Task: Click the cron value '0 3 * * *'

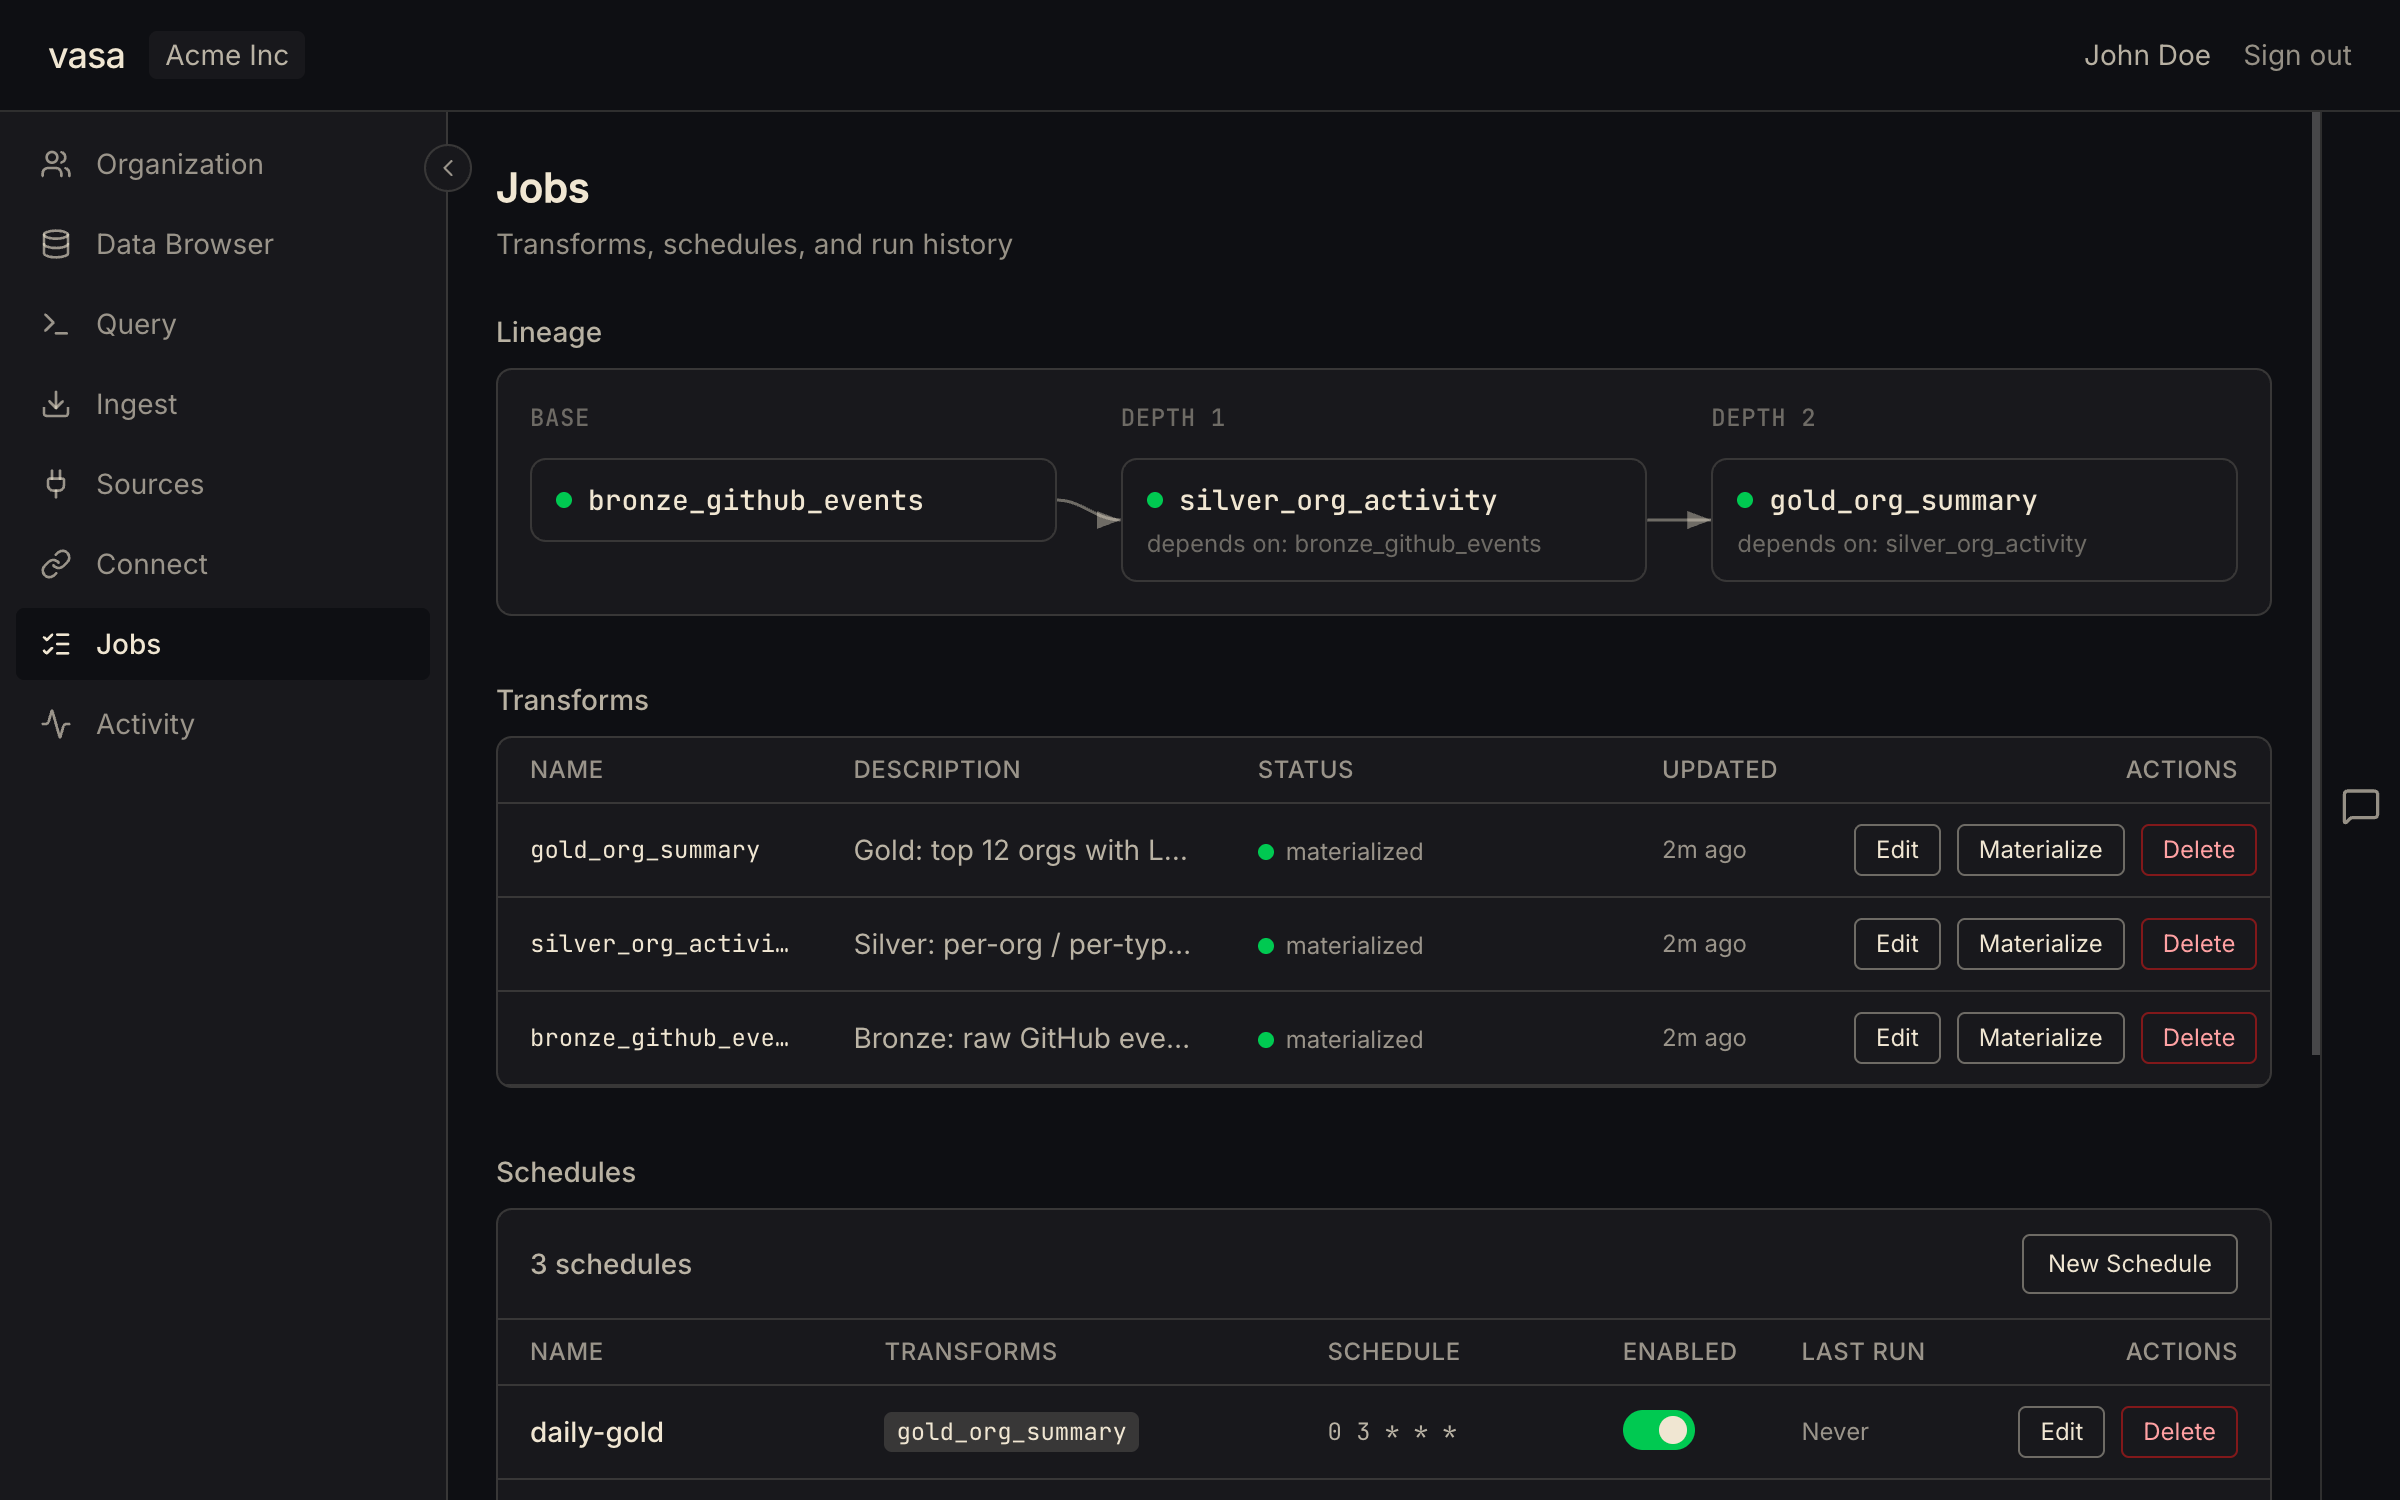Action: tap(1392, 1432)
